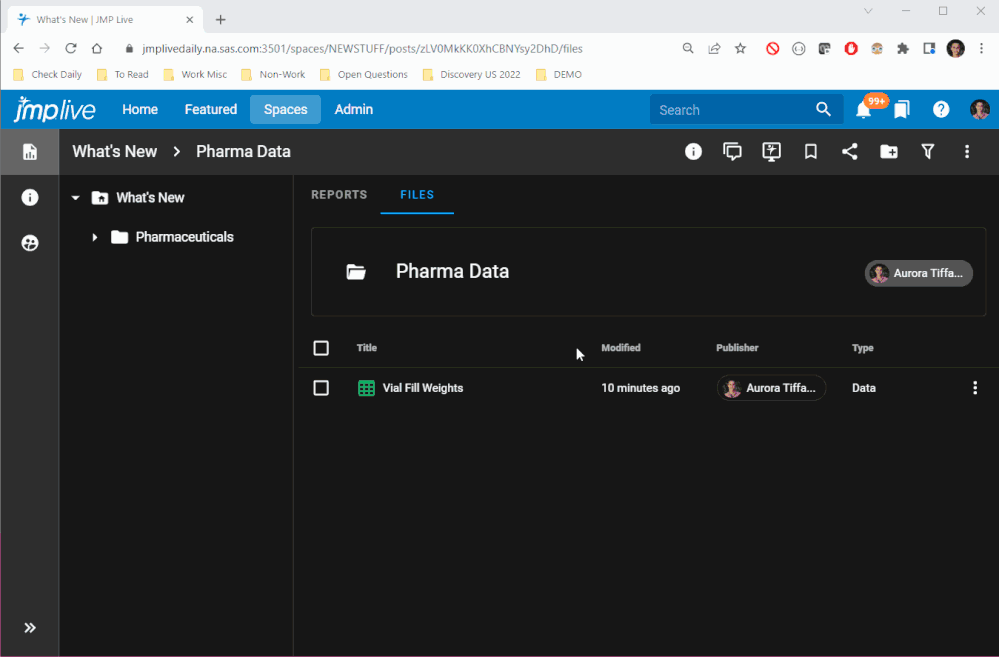Screen dimensions: 999x657
Task: Open the comments icon in toolbar
Action: click(732, 152)
